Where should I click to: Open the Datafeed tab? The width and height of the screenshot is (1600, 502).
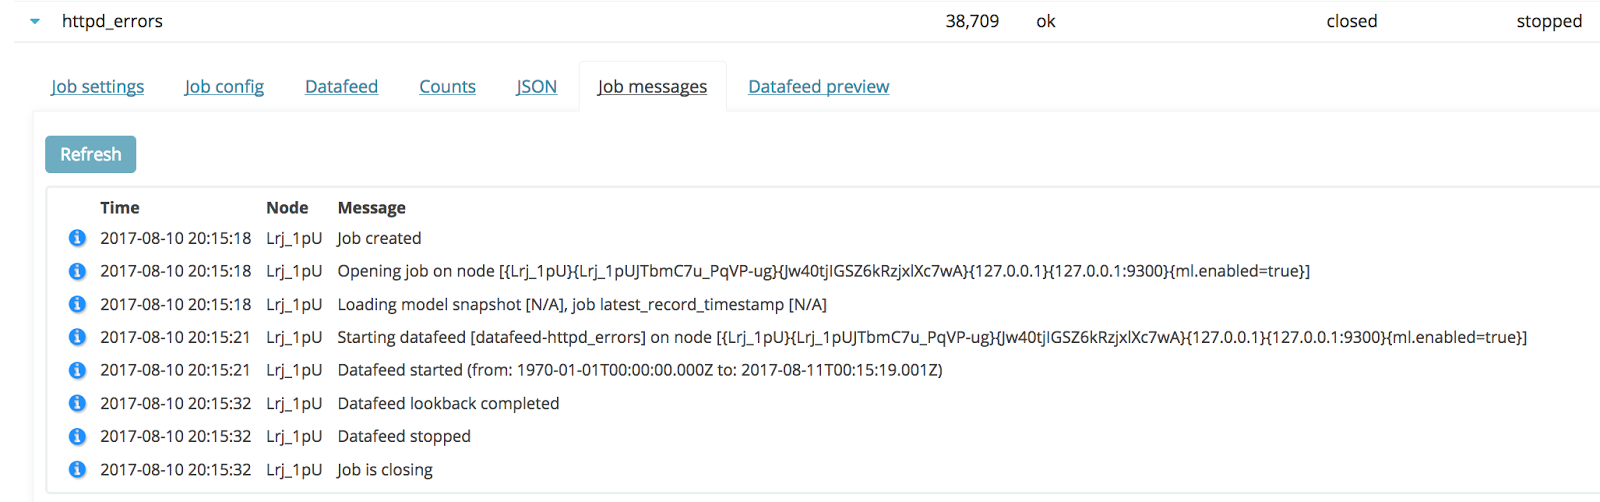click(x=341, y=87)
